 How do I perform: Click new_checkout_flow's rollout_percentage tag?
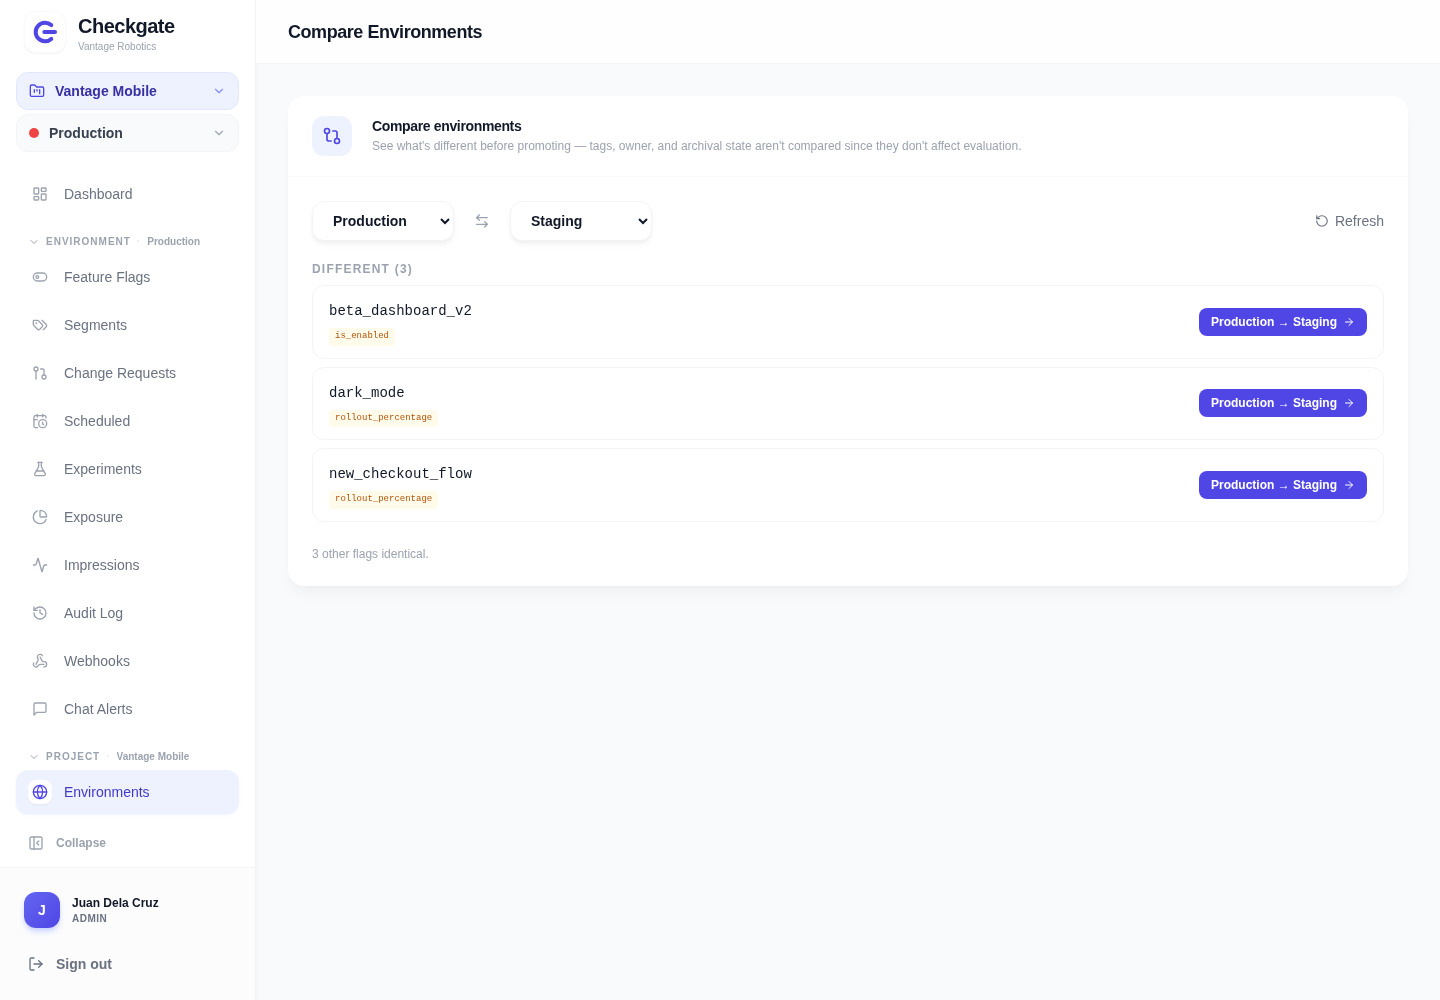click(x=383, y=499)
